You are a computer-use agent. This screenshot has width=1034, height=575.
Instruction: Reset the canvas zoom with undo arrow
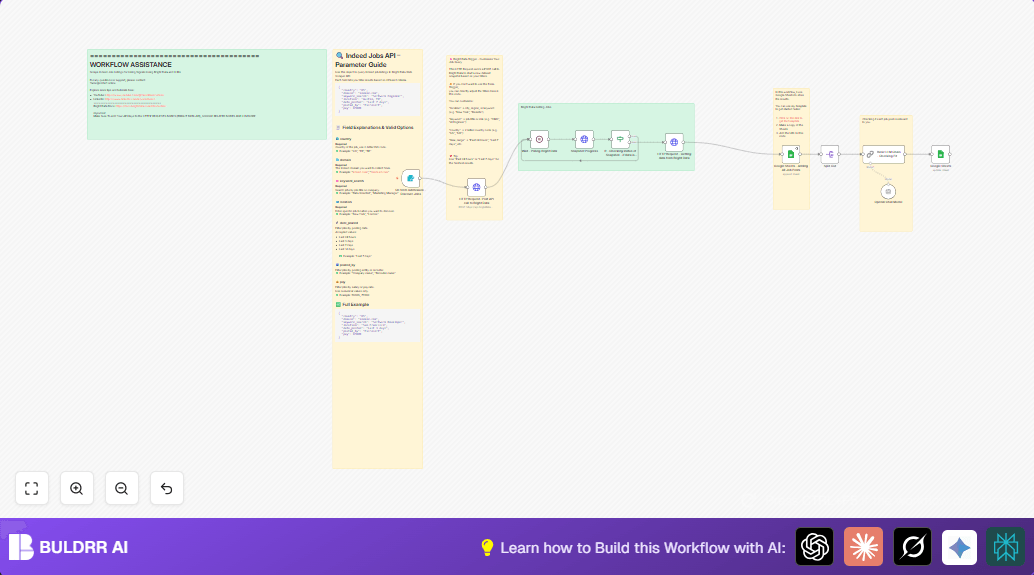[x=166, y=489]
